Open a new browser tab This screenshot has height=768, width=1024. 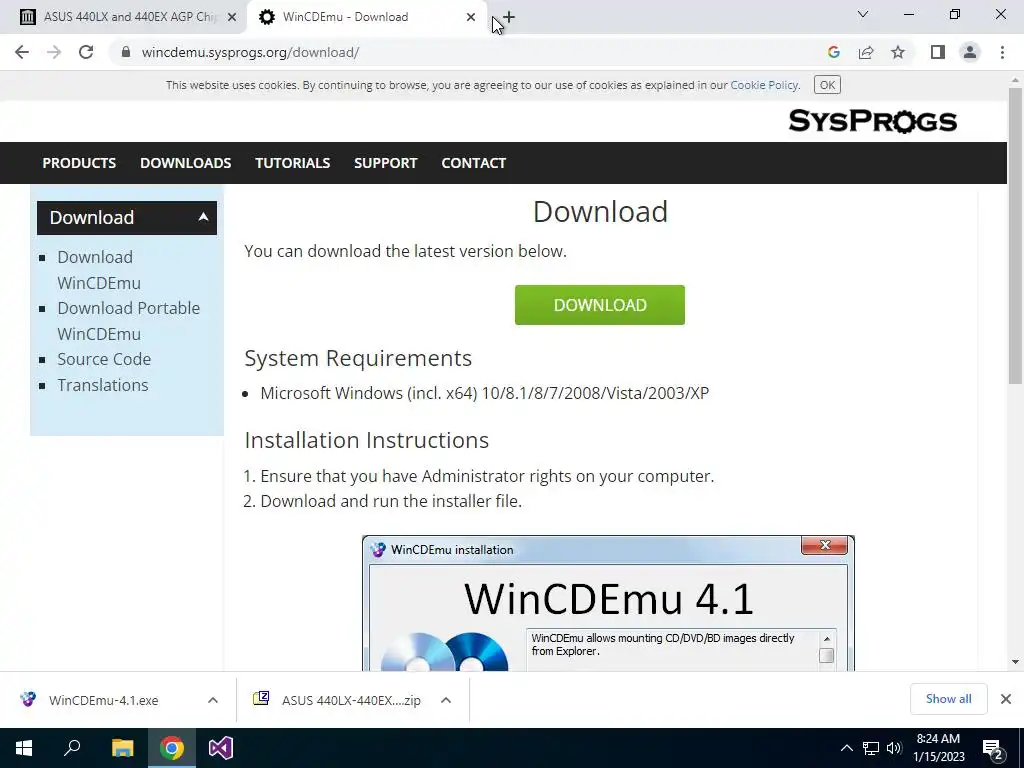click(x=509, y=17)
